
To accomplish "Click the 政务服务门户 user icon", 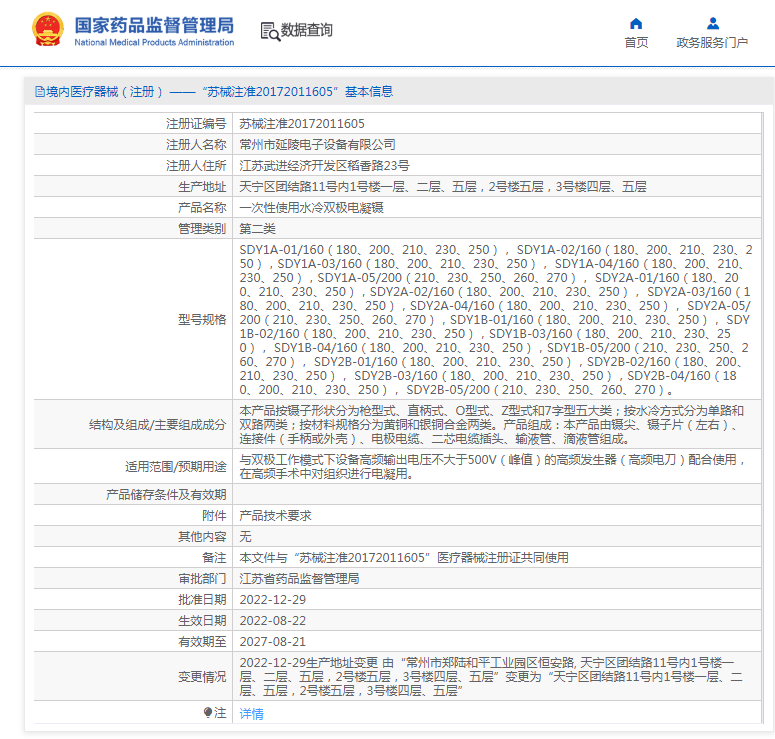I will pos(712,23).
